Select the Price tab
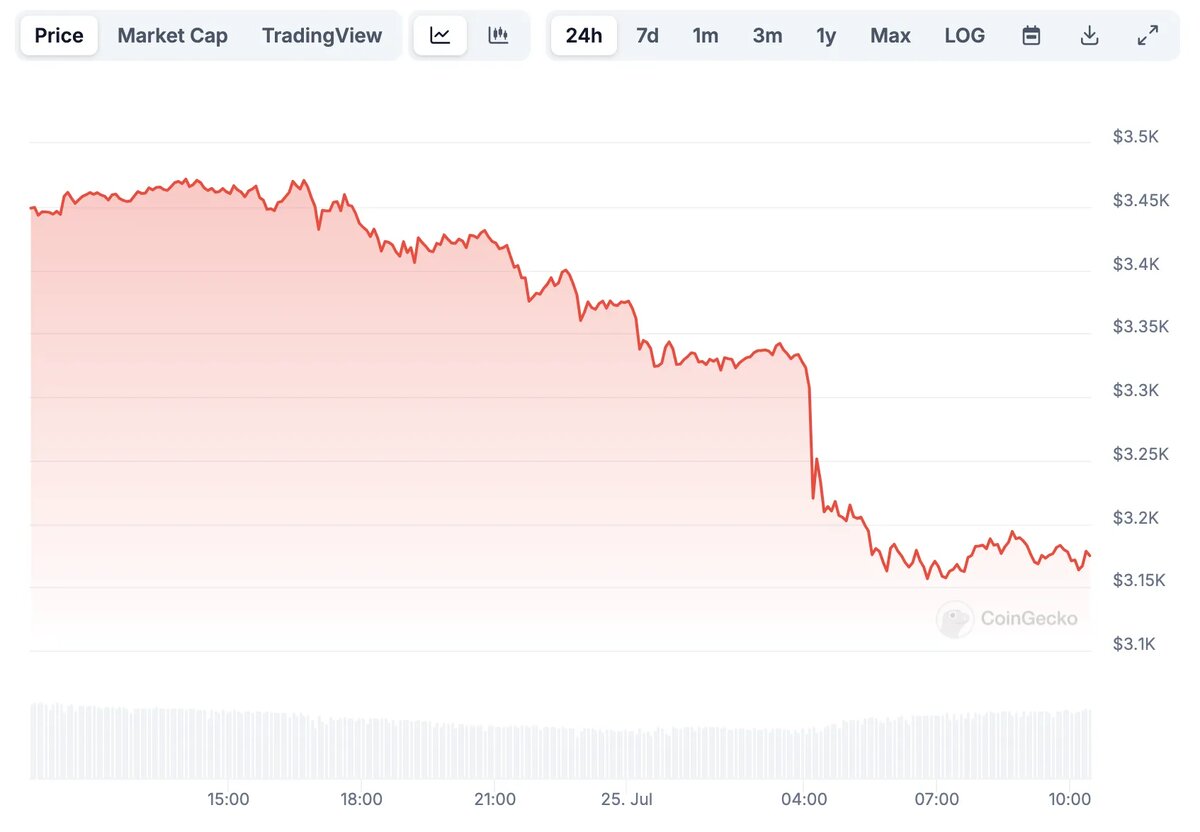This screenshot has width=1200, height=832. point(58,35)
